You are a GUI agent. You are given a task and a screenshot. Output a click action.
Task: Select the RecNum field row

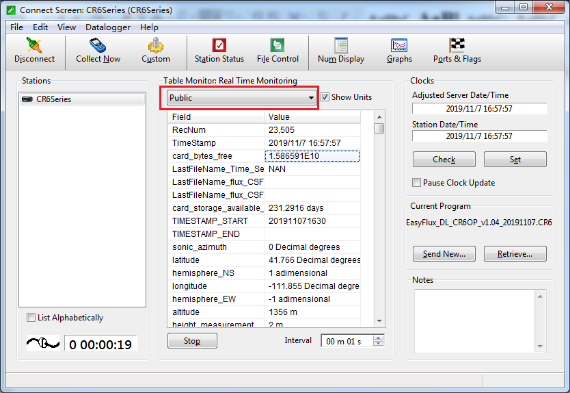(x=264, y=130)
